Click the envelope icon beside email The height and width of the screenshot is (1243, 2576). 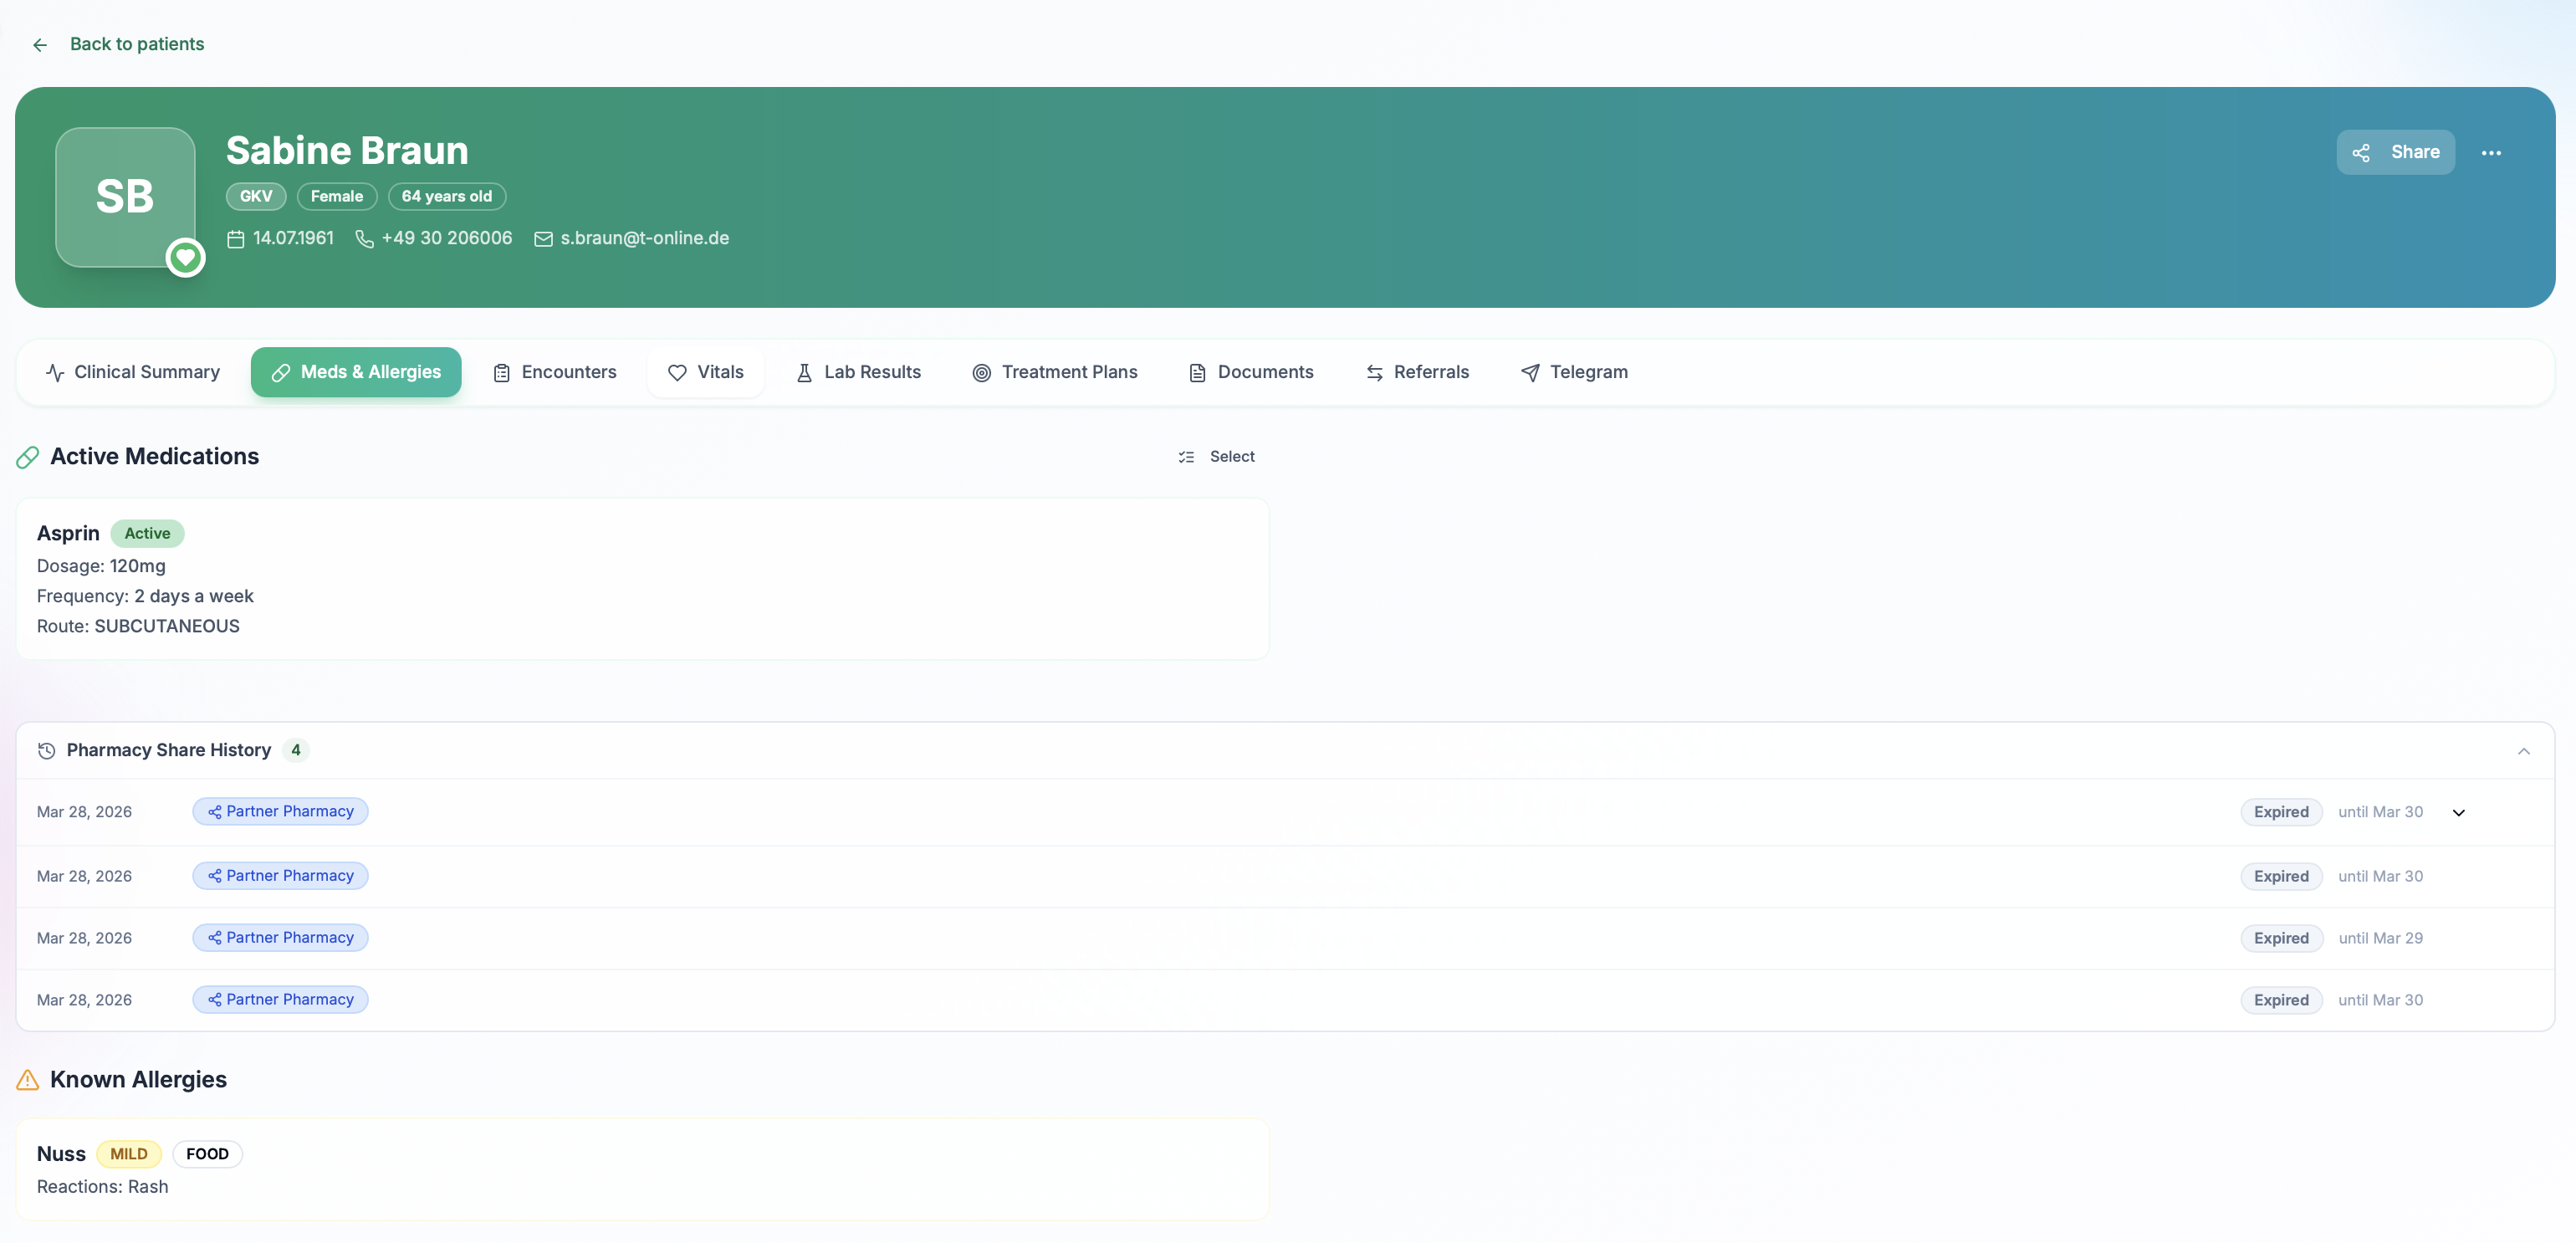(x=543, y=239)
